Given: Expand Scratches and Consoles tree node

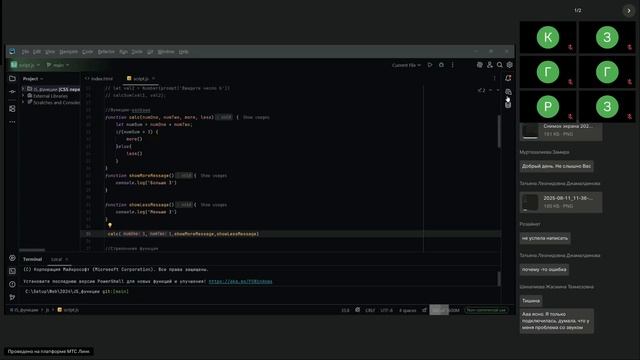Looking at the screenshot, I should click(x=23, y=102).
